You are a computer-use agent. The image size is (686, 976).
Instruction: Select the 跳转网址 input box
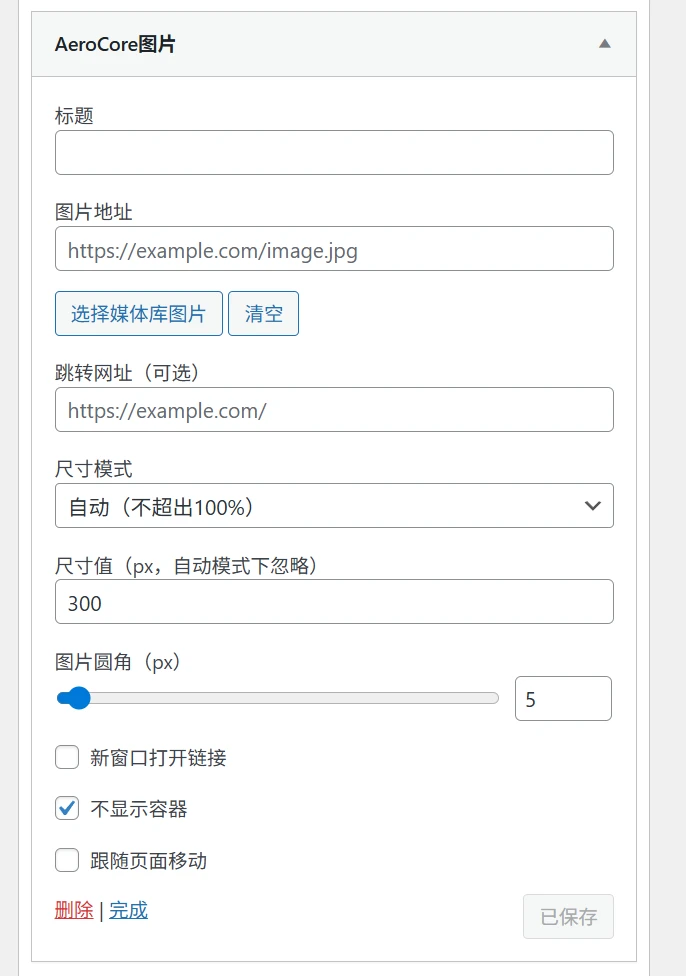334,410
